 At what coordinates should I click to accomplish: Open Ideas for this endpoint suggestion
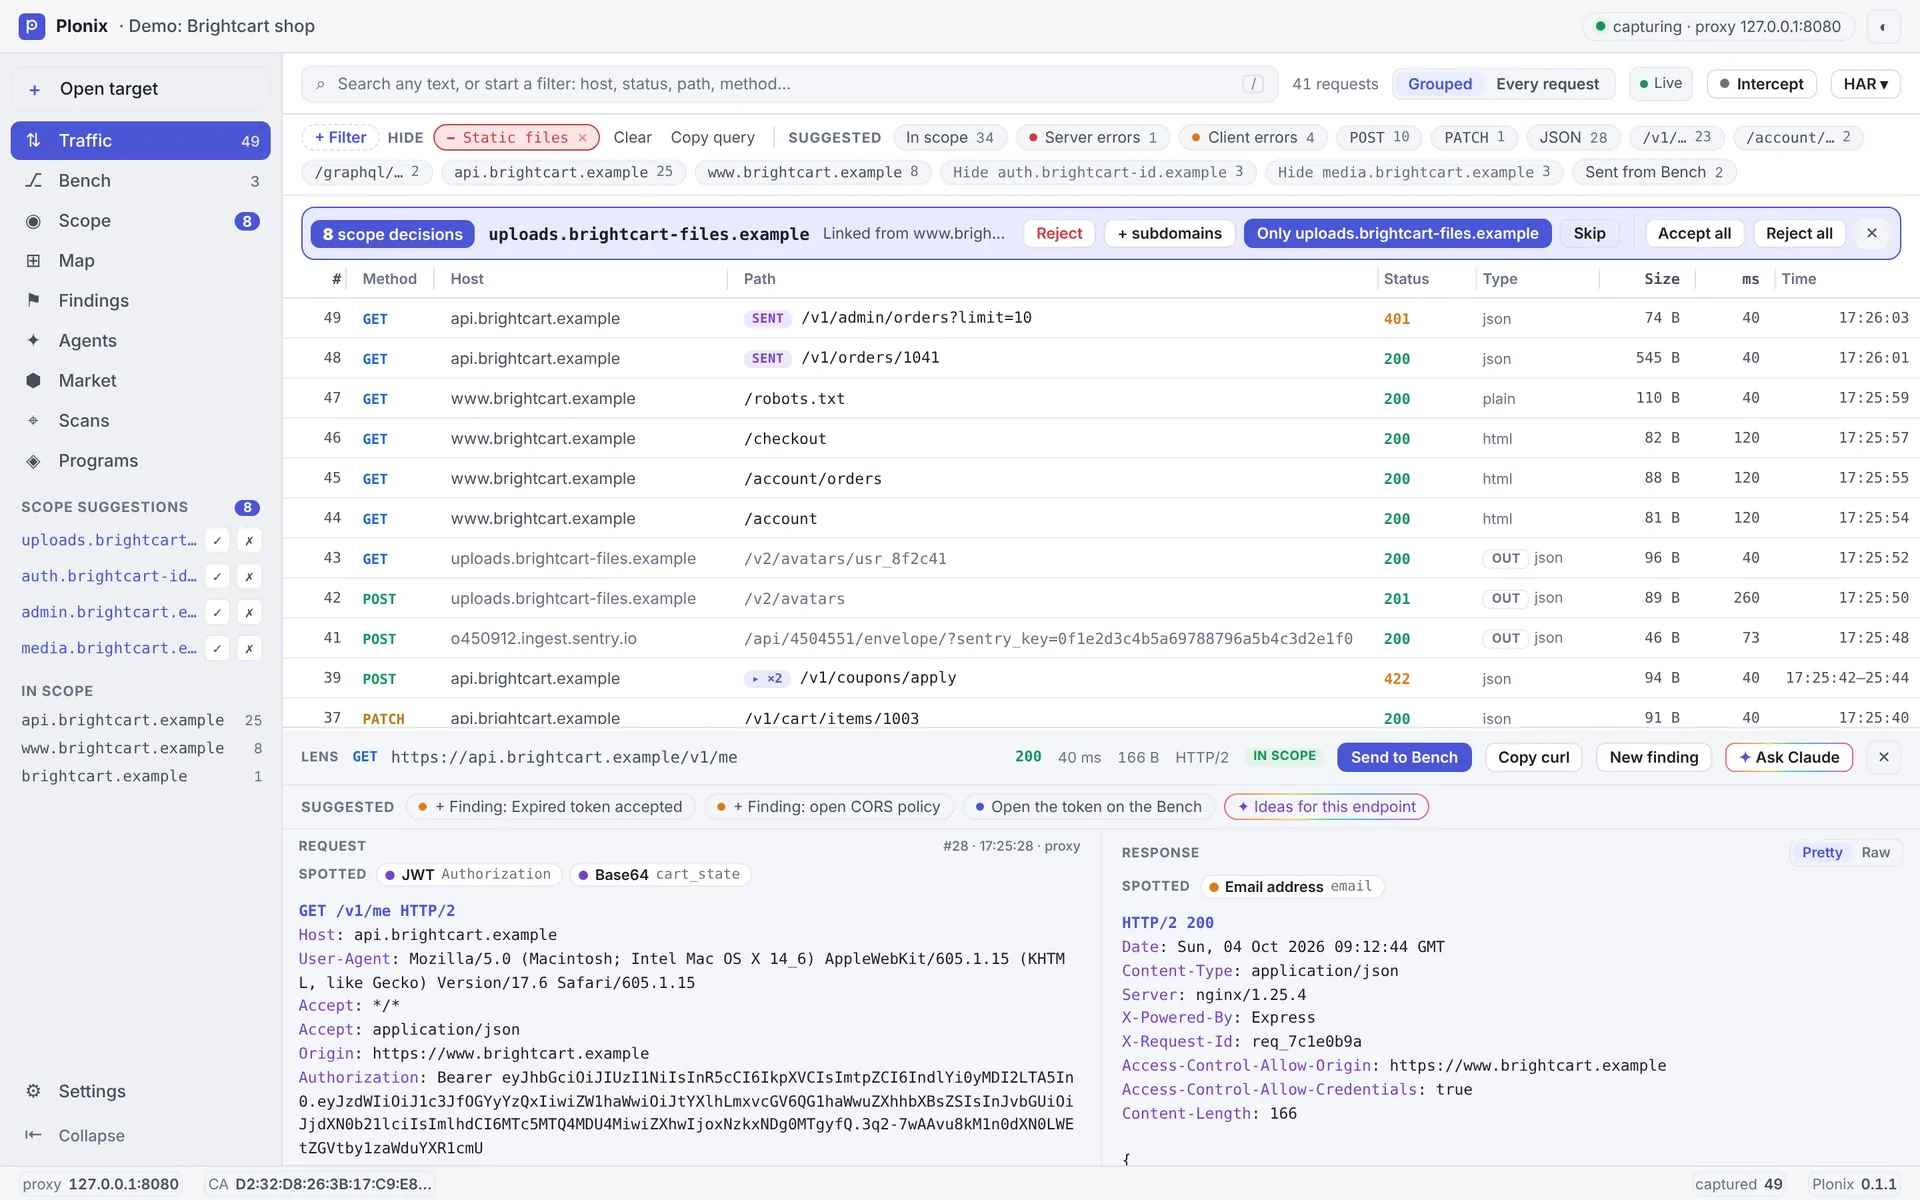point(1326,807)
